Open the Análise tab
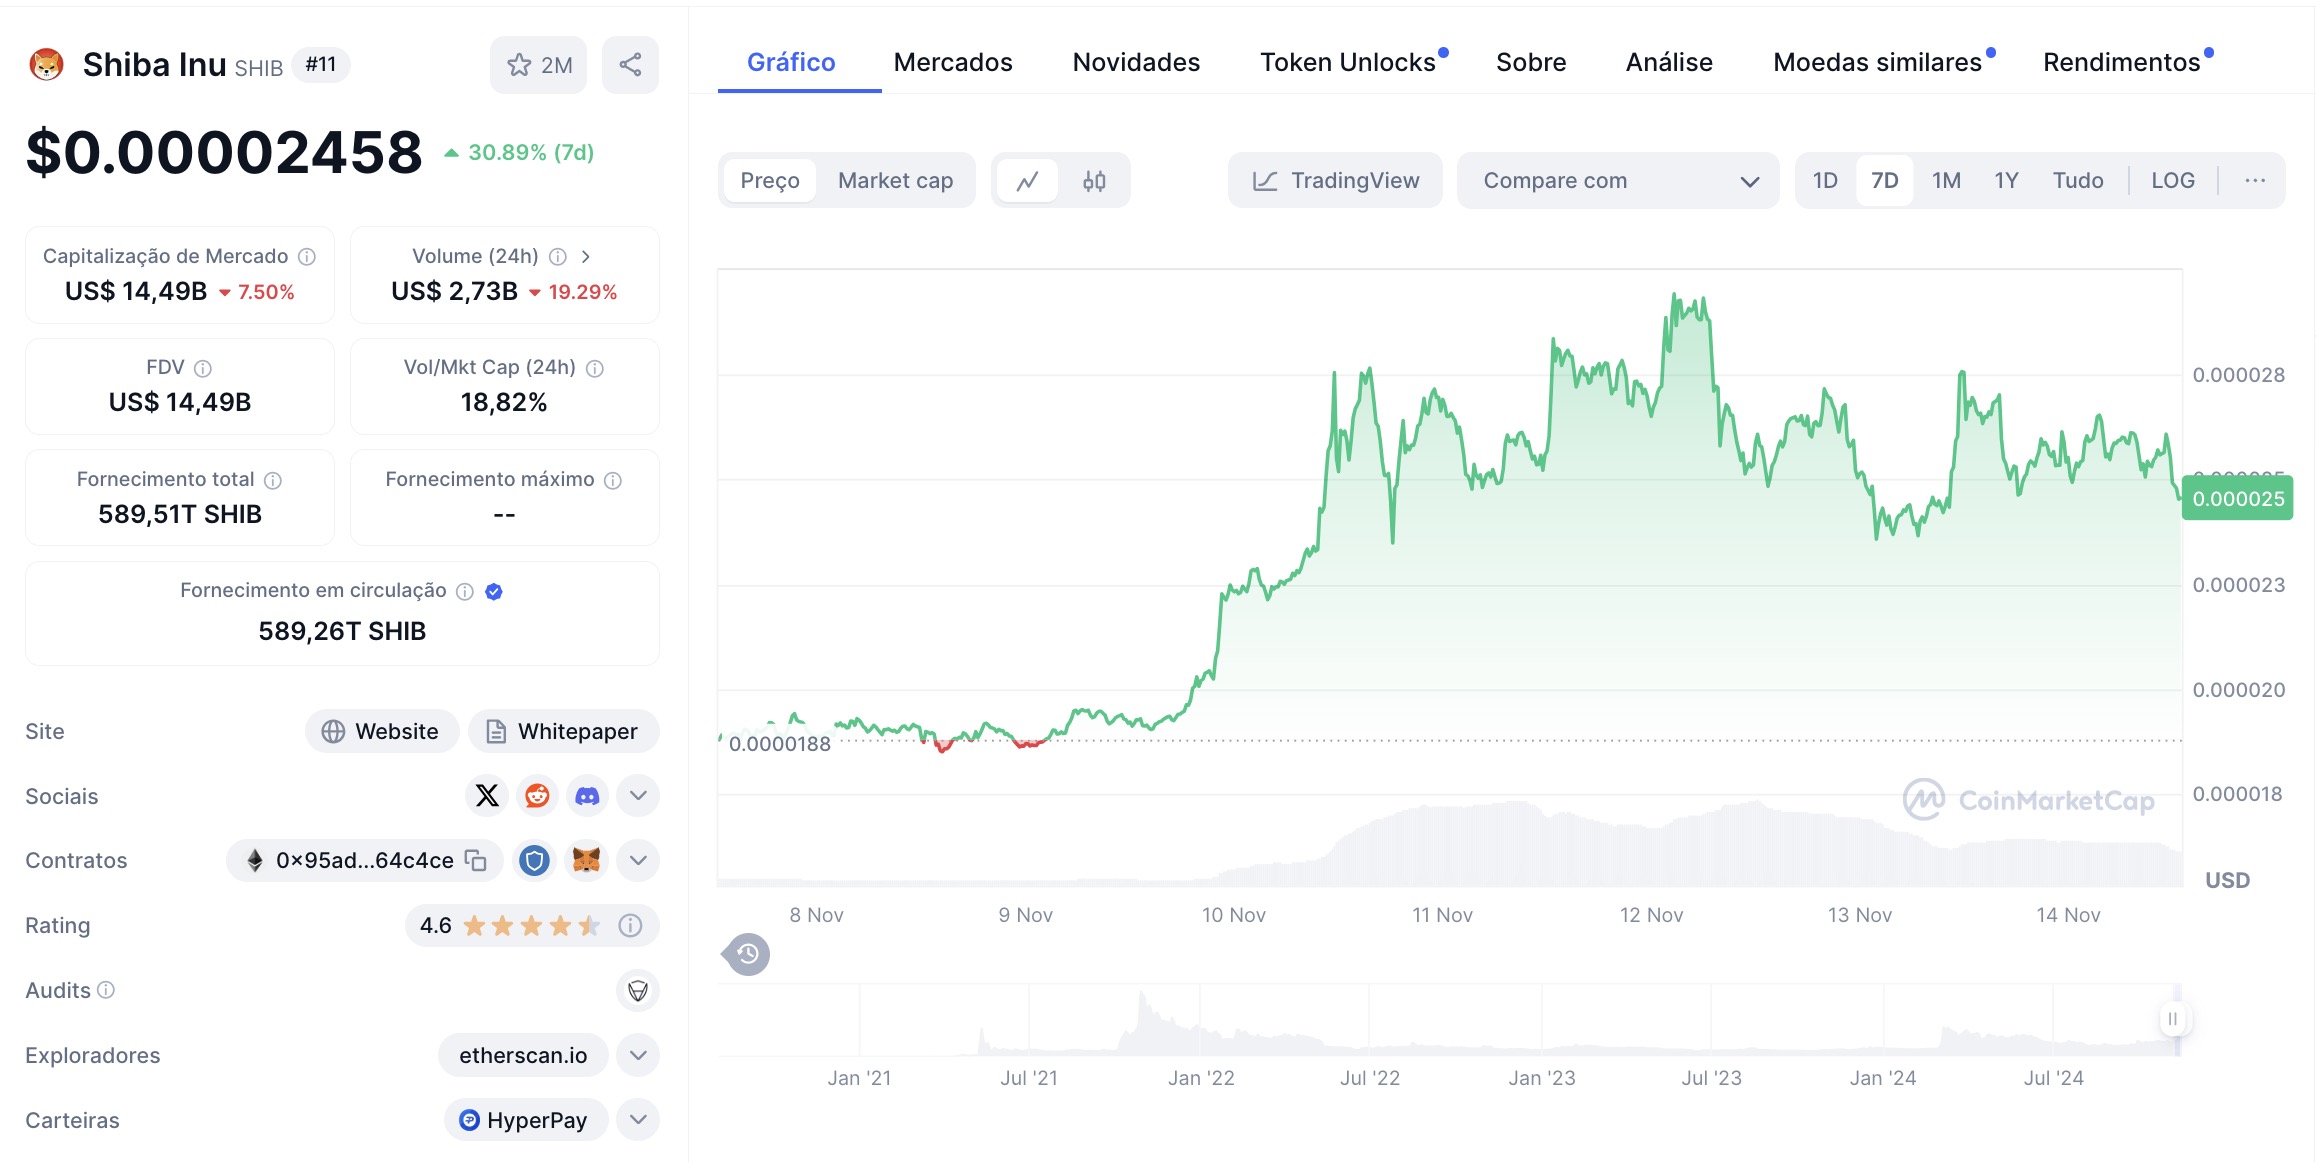This screenshot has width=2316, height=1162. pyautogui.click(x=1669, y=63)
